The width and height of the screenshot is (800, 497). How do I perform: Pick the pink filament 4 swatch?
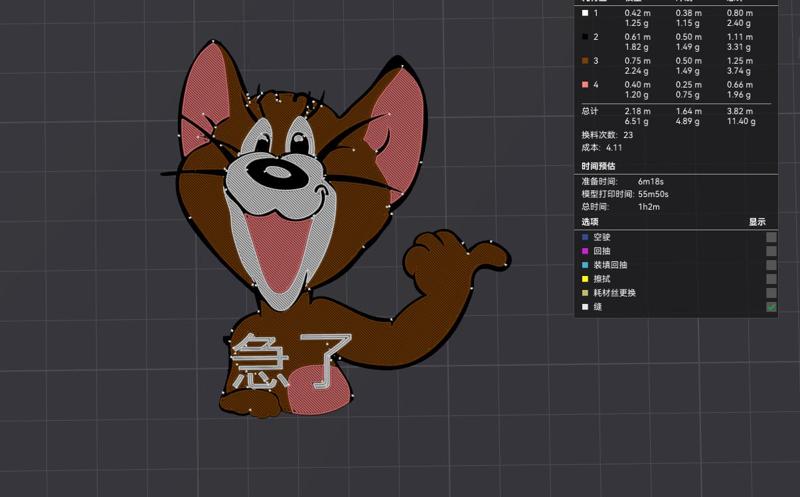tap(585, 85)
